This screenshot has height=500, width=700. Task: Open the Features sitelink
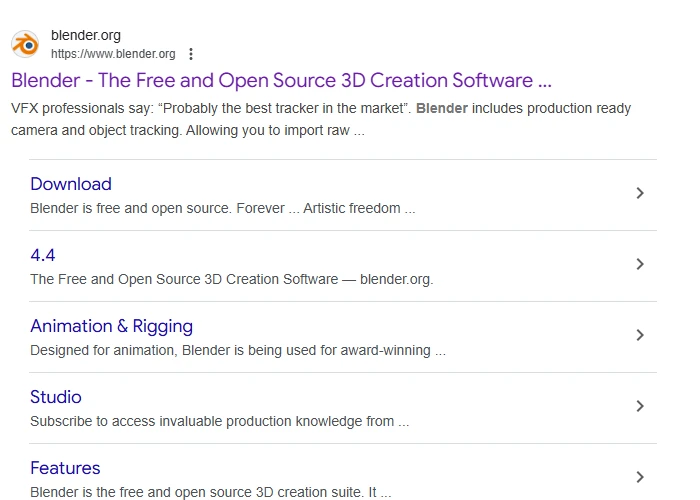pyautogui.click(x=65, y=468)
